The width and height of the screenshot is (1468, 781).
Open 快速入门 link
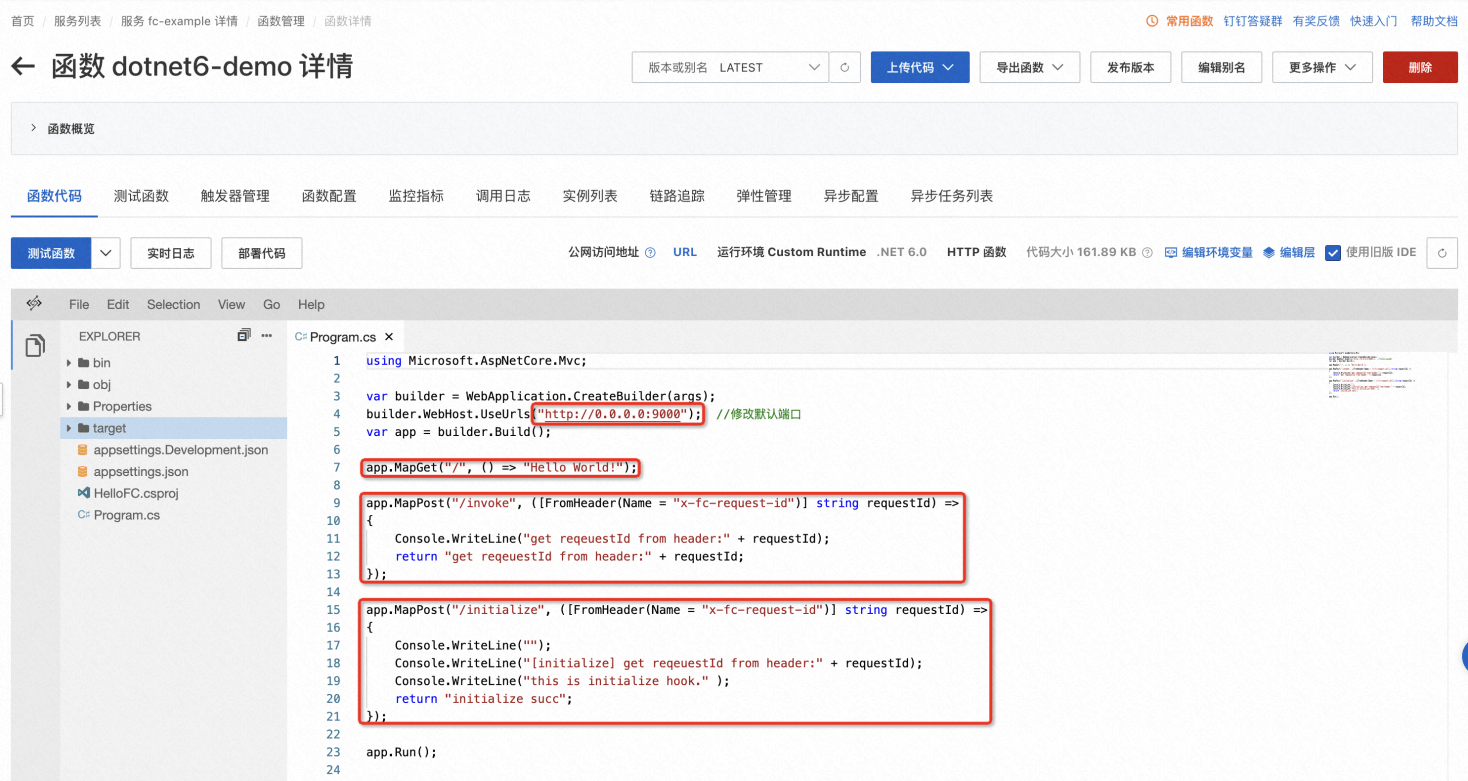[x=1374, y=21]
